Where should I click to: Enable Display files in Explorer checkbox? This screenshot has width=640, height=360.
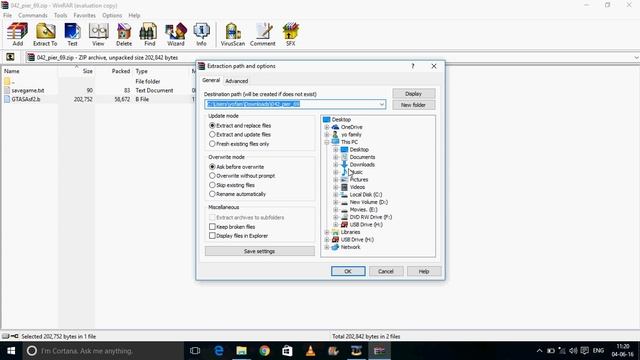coord(212,236)
